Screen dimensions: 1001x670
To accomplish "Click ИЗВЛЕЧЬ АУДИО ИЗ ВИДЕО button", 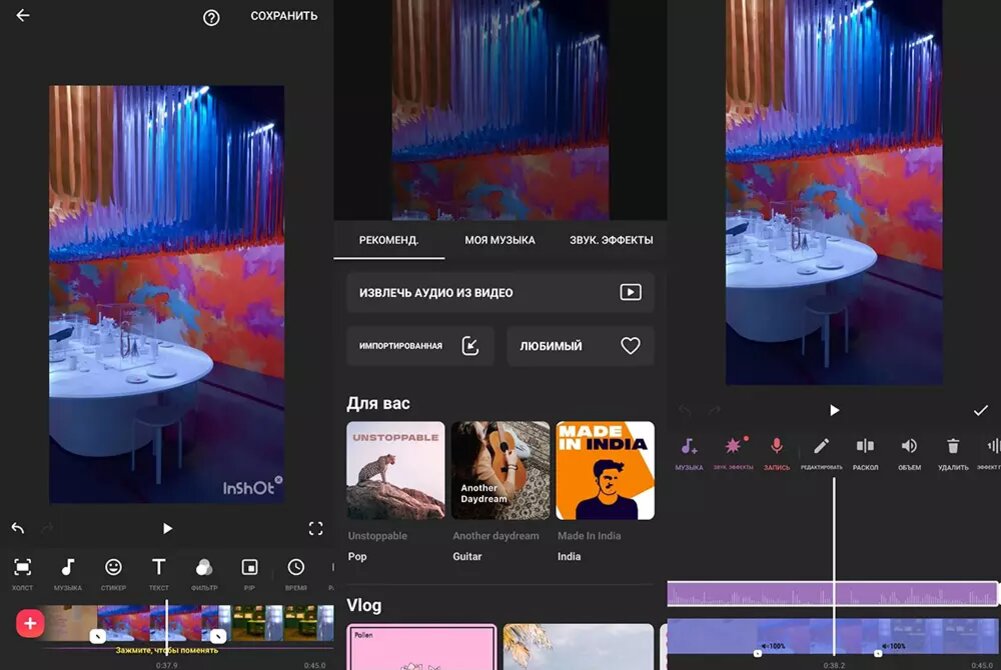I will tap(500, 292).
